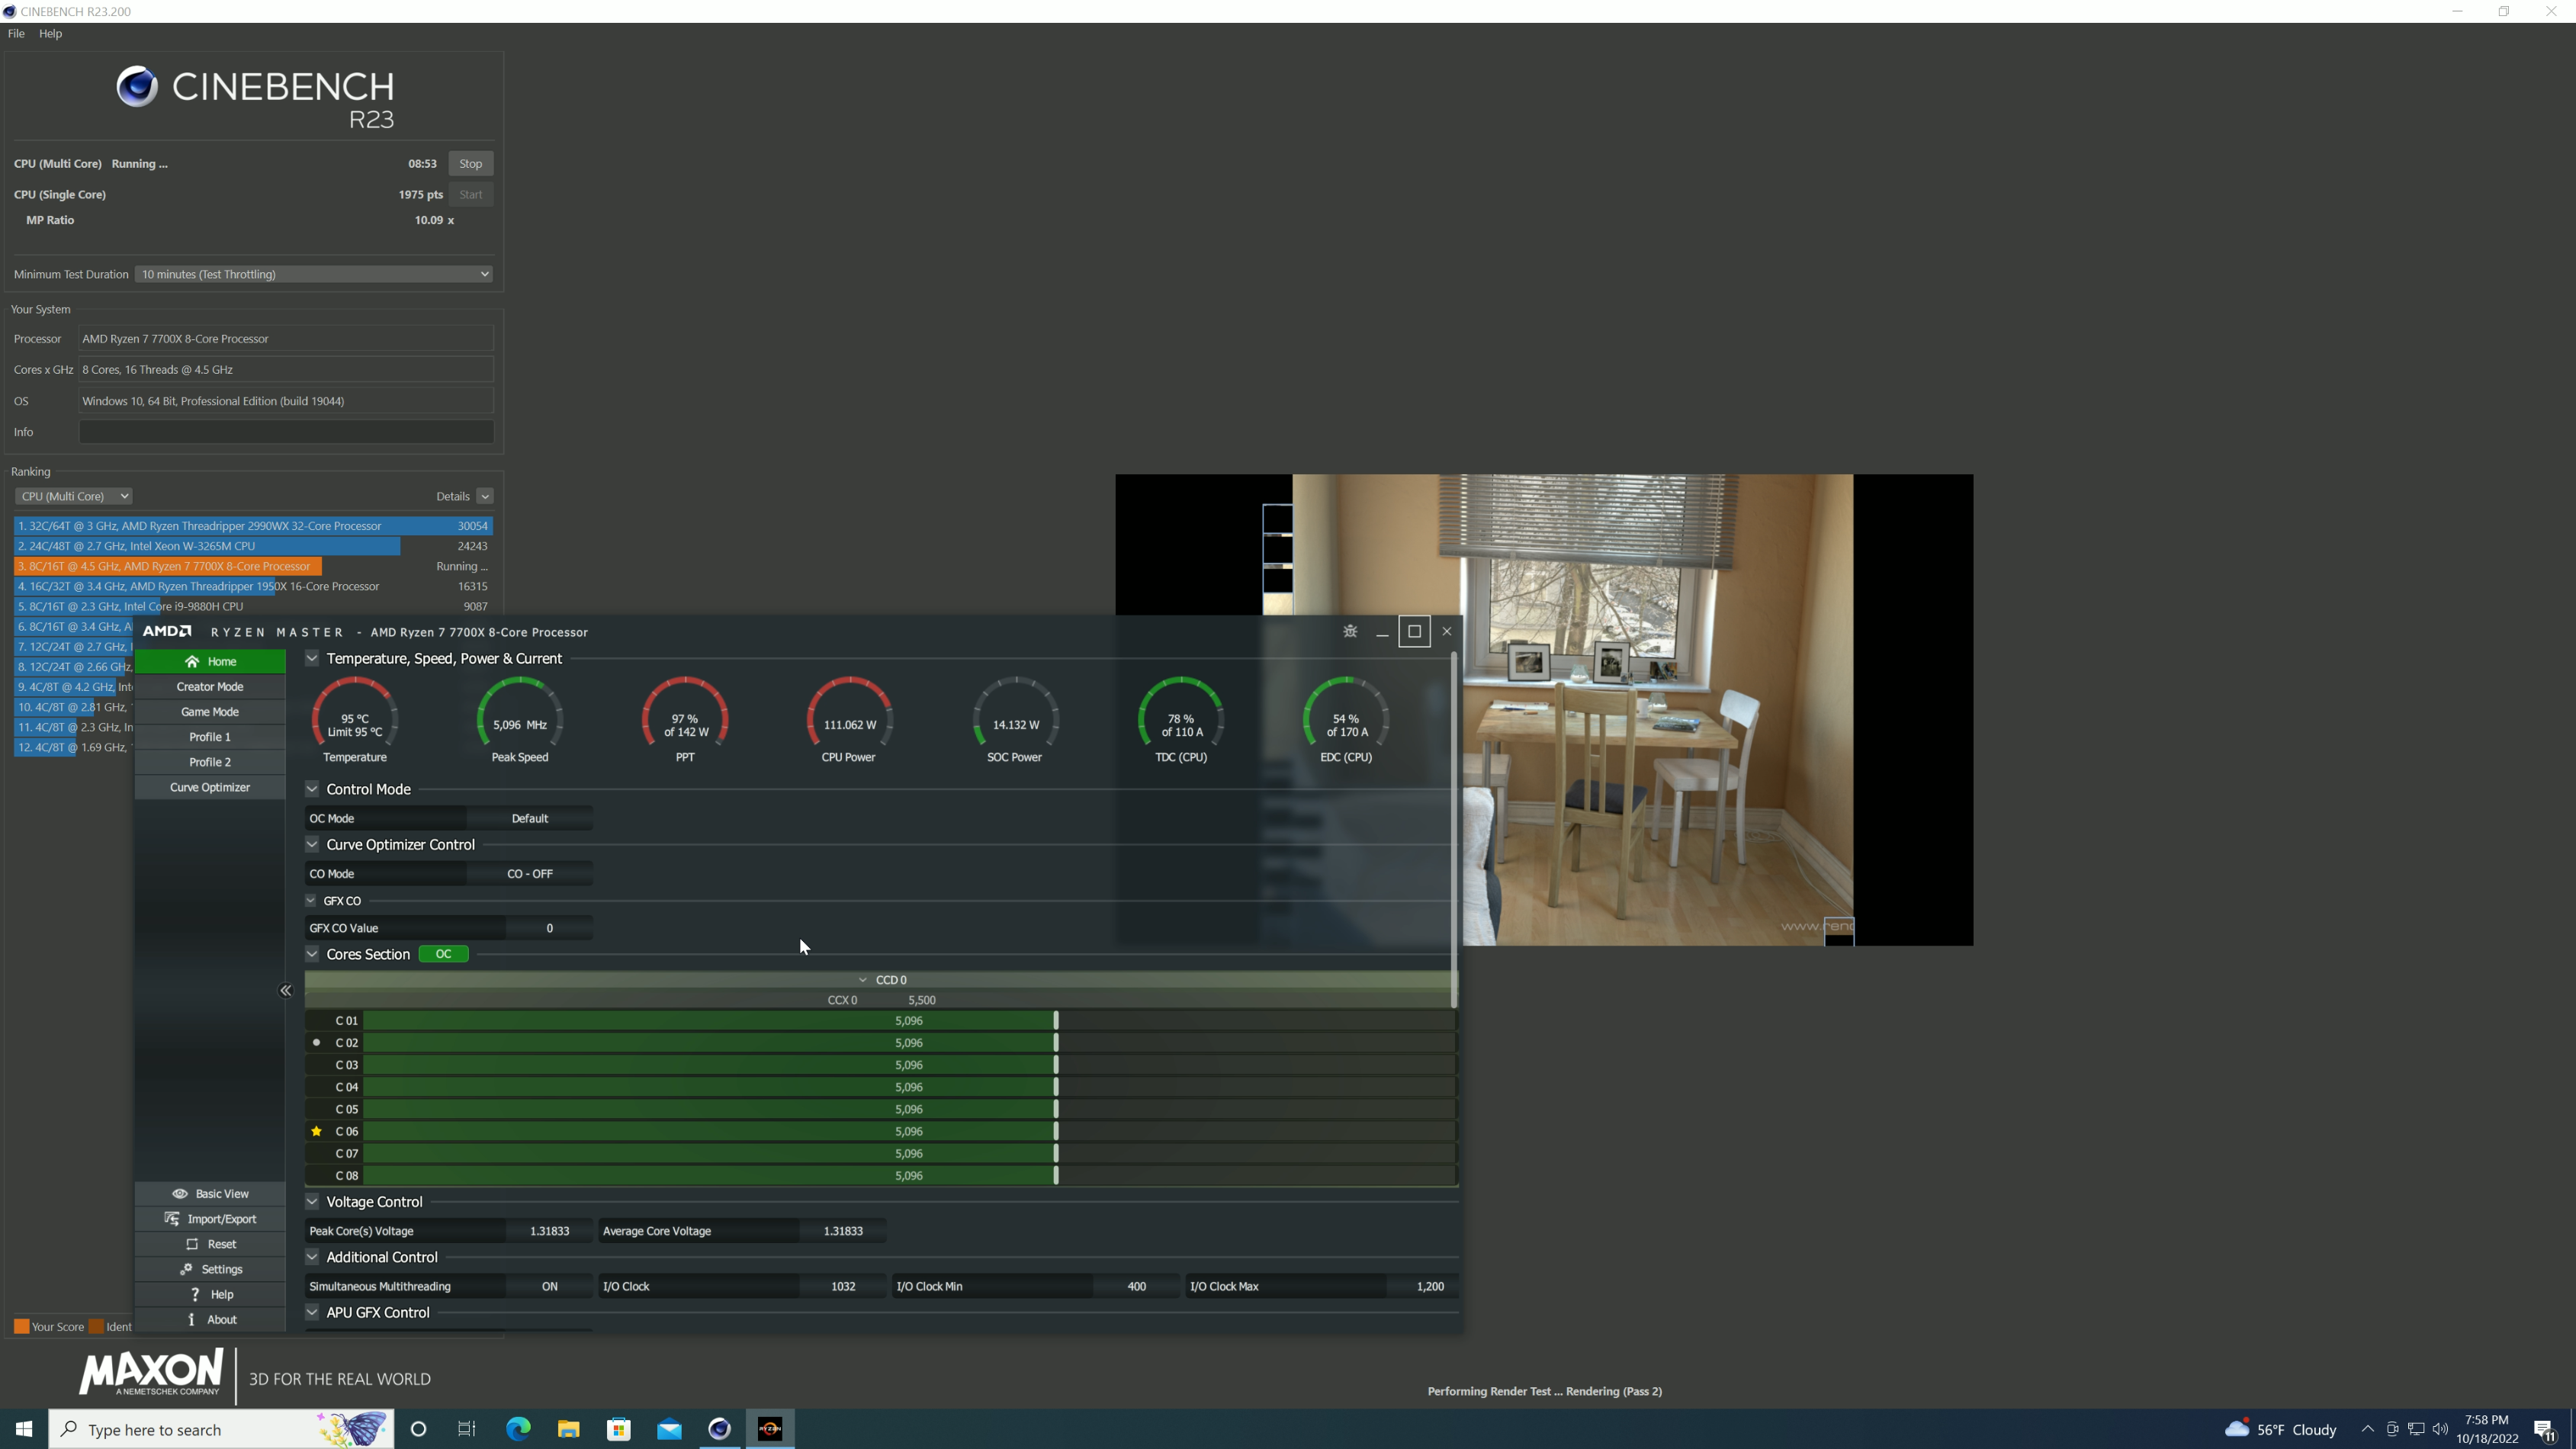Open Minimum Test Duration dropdown
Image resolution: width=2576 pixels, height=1449 pixels.
(x=314, y=274)
